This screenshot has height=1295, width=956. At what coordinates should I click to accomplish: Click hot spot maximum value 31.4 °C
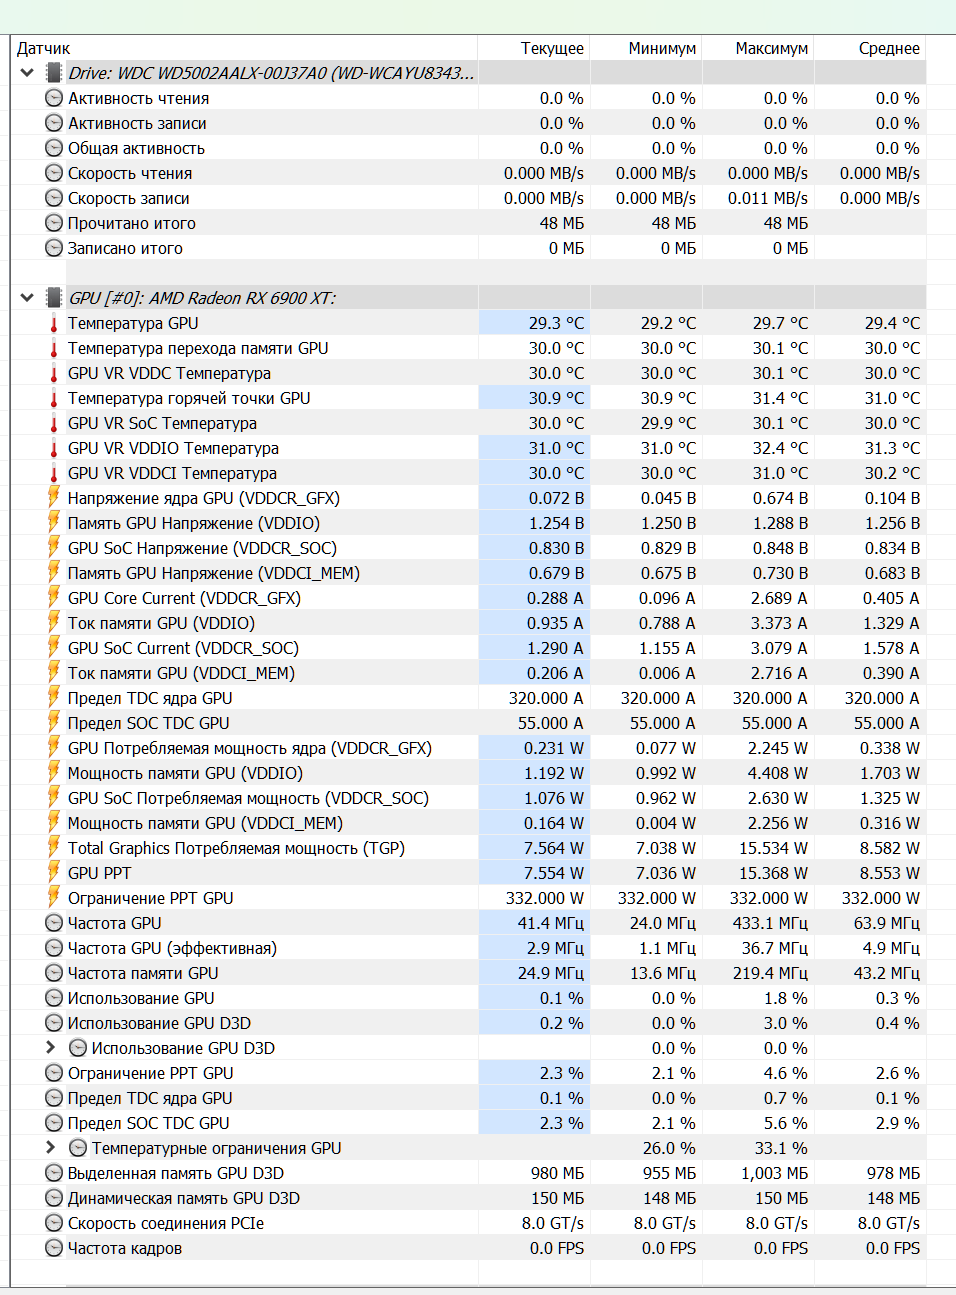point(780,398)
